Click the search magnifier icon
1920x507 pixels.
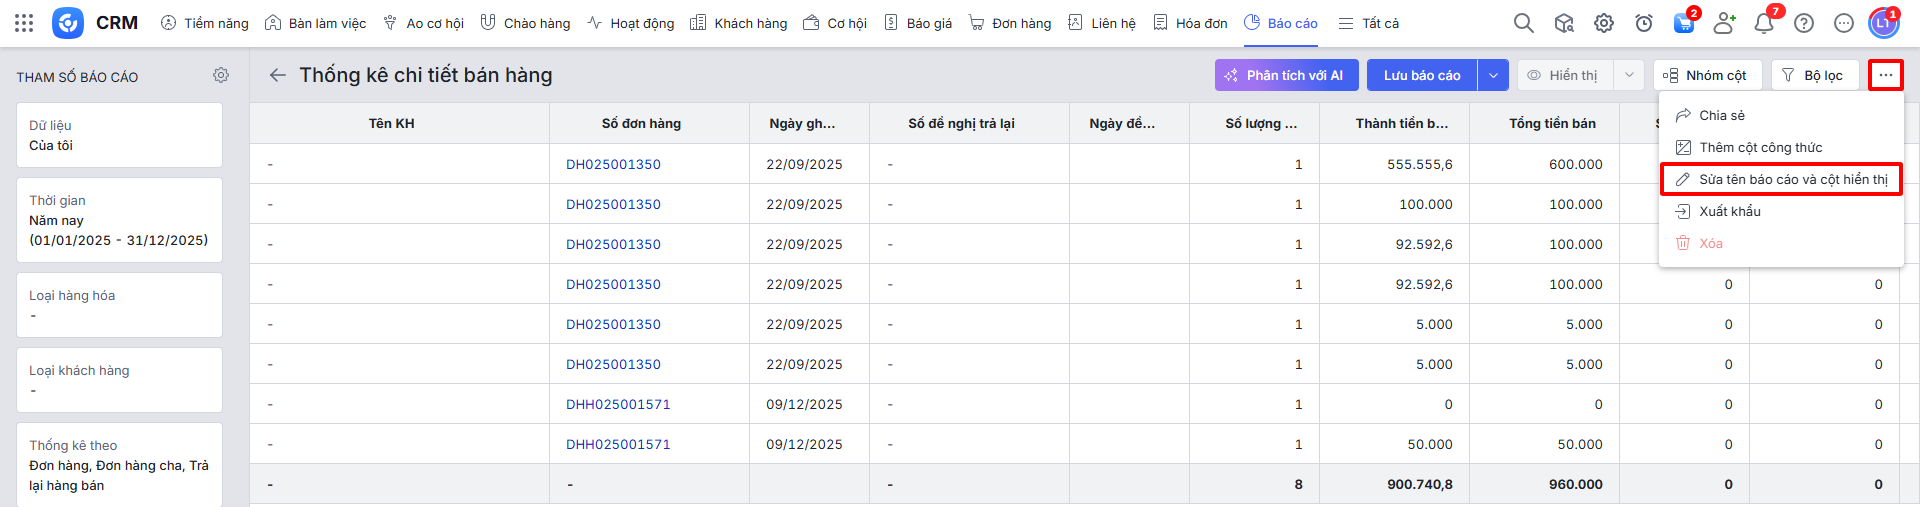pyautogui.click(x=1523, y=23)
